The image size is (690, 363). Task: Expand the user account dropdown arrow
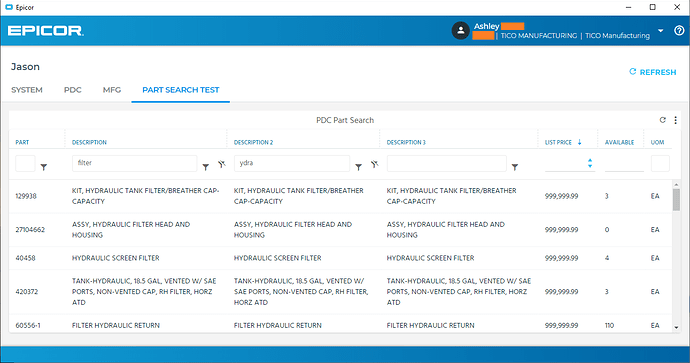[661, 31]
